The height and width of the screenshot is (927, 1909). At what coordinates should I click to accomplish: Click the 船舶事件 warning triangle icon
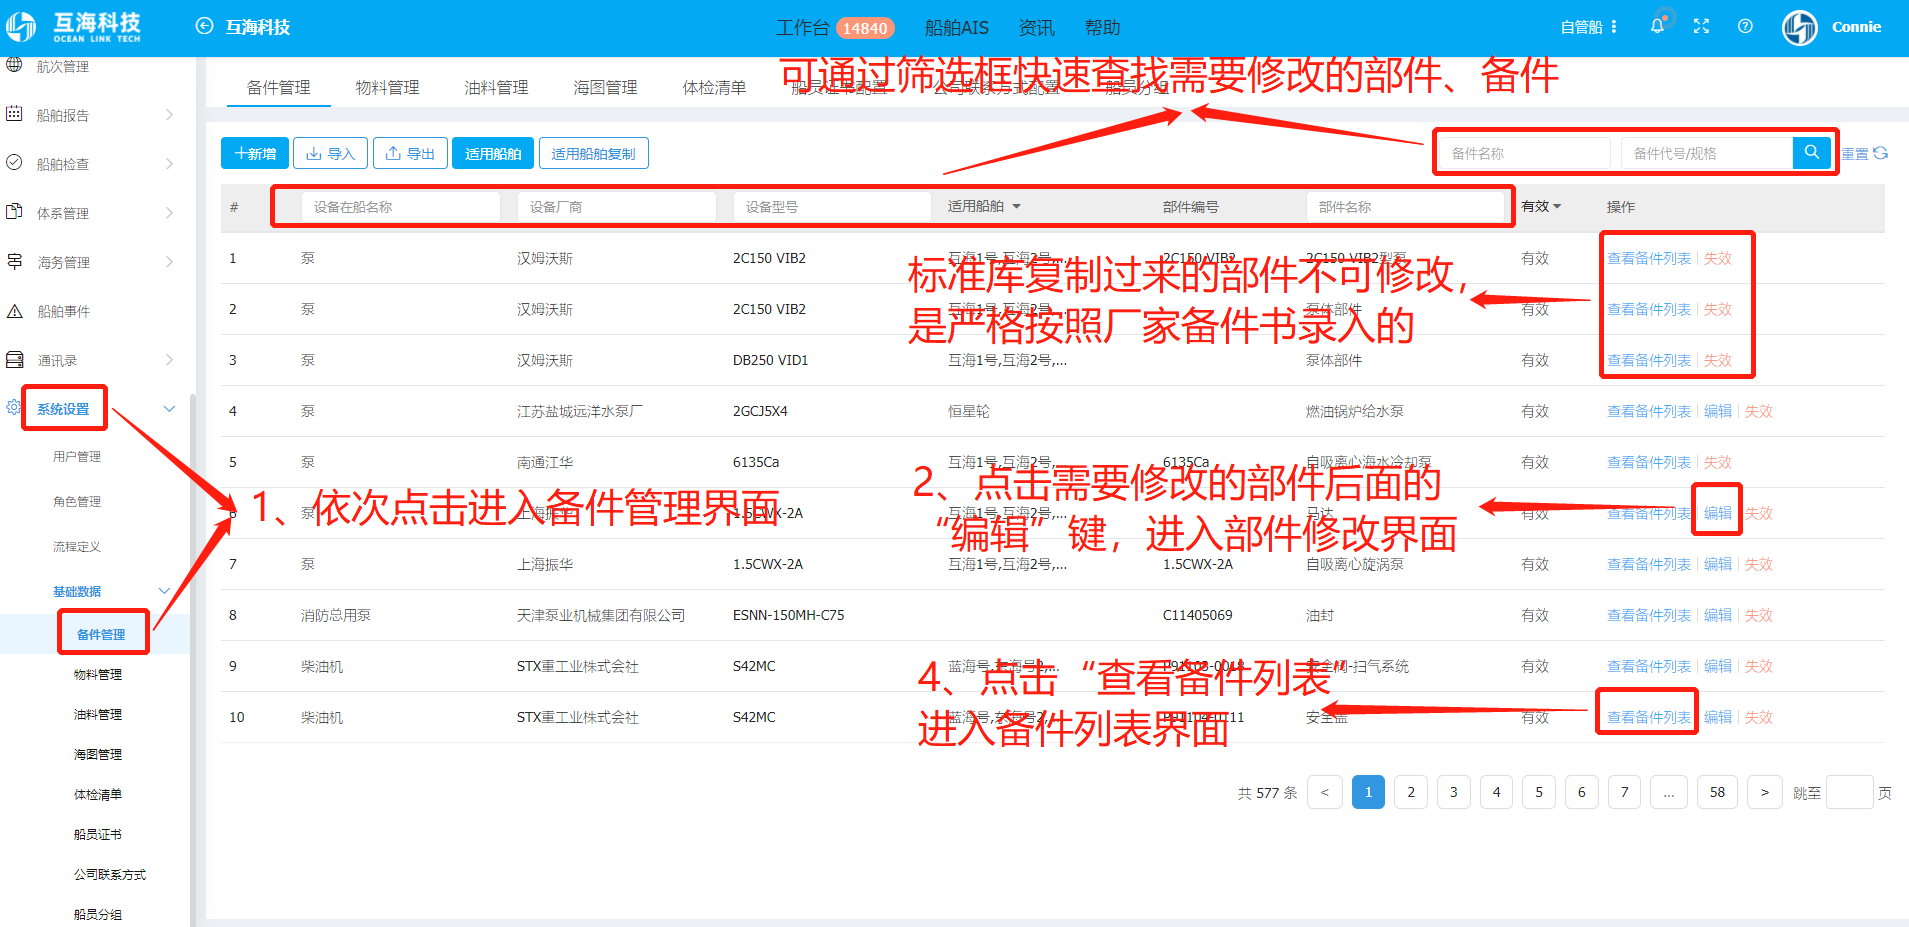14,311
